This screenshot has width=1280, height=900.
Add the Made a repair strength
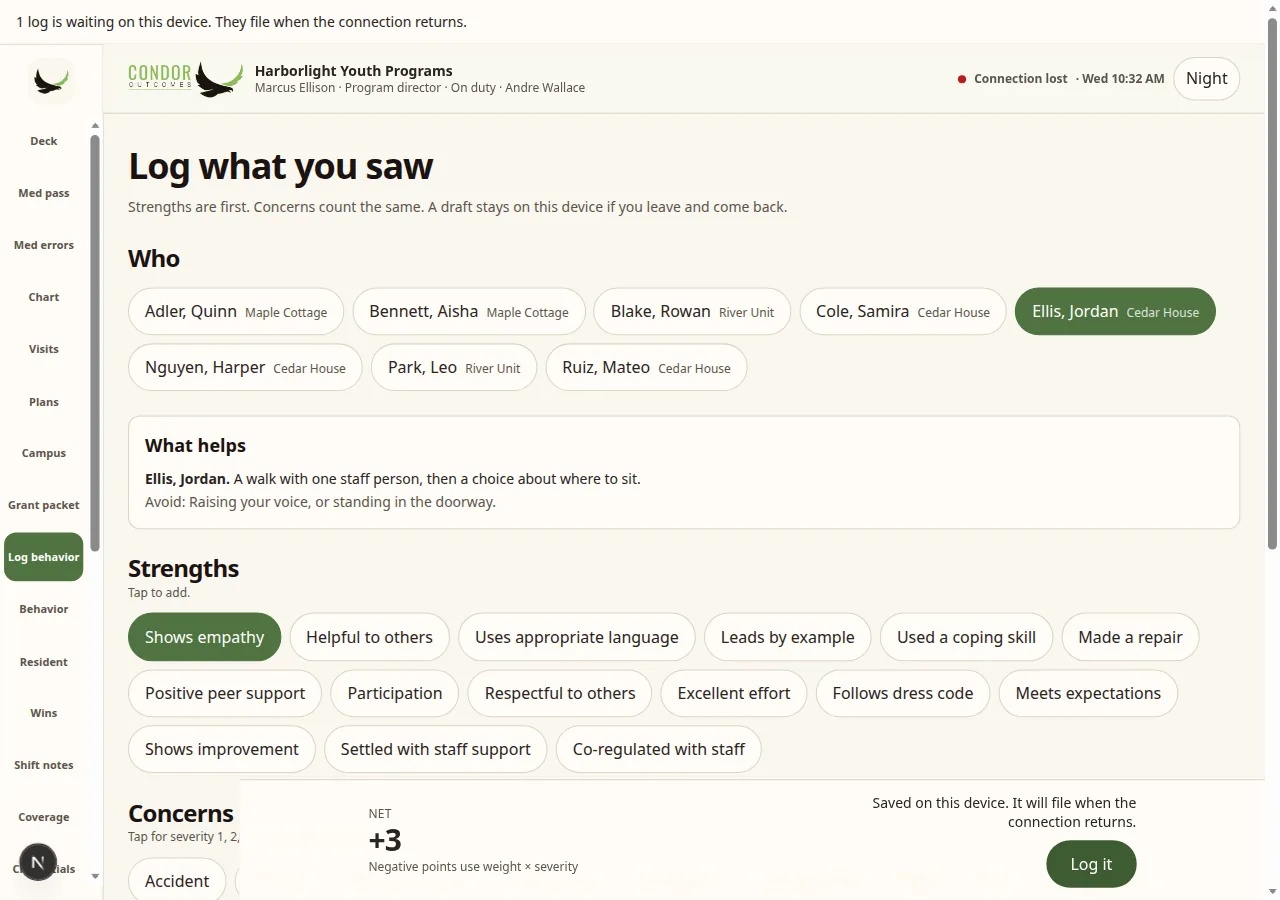click(x=1130, y=637)
